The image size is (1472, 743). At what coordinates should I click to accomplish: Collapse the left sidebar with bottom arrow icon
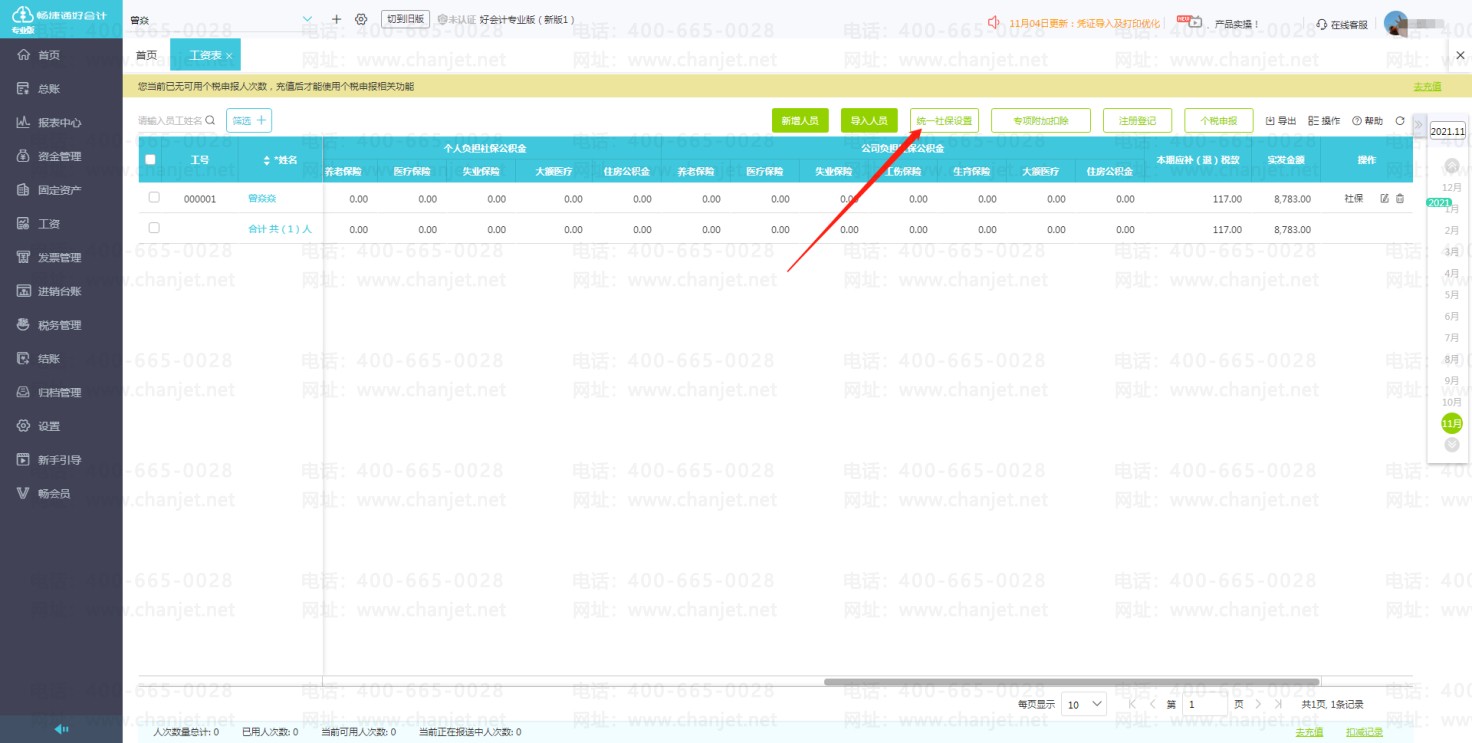tap(61, 729)
